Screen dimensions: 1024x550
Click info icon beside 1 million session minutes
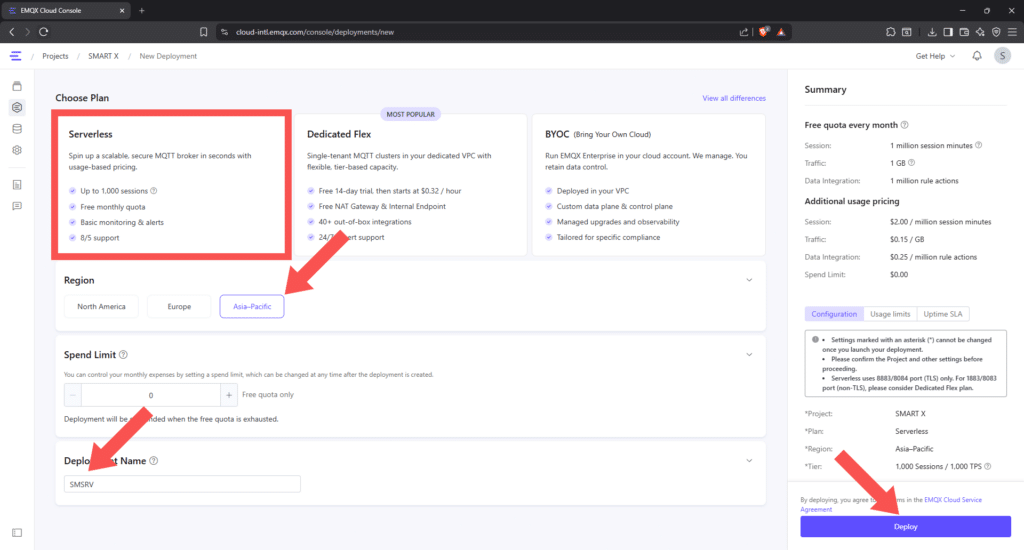point(978,145)
